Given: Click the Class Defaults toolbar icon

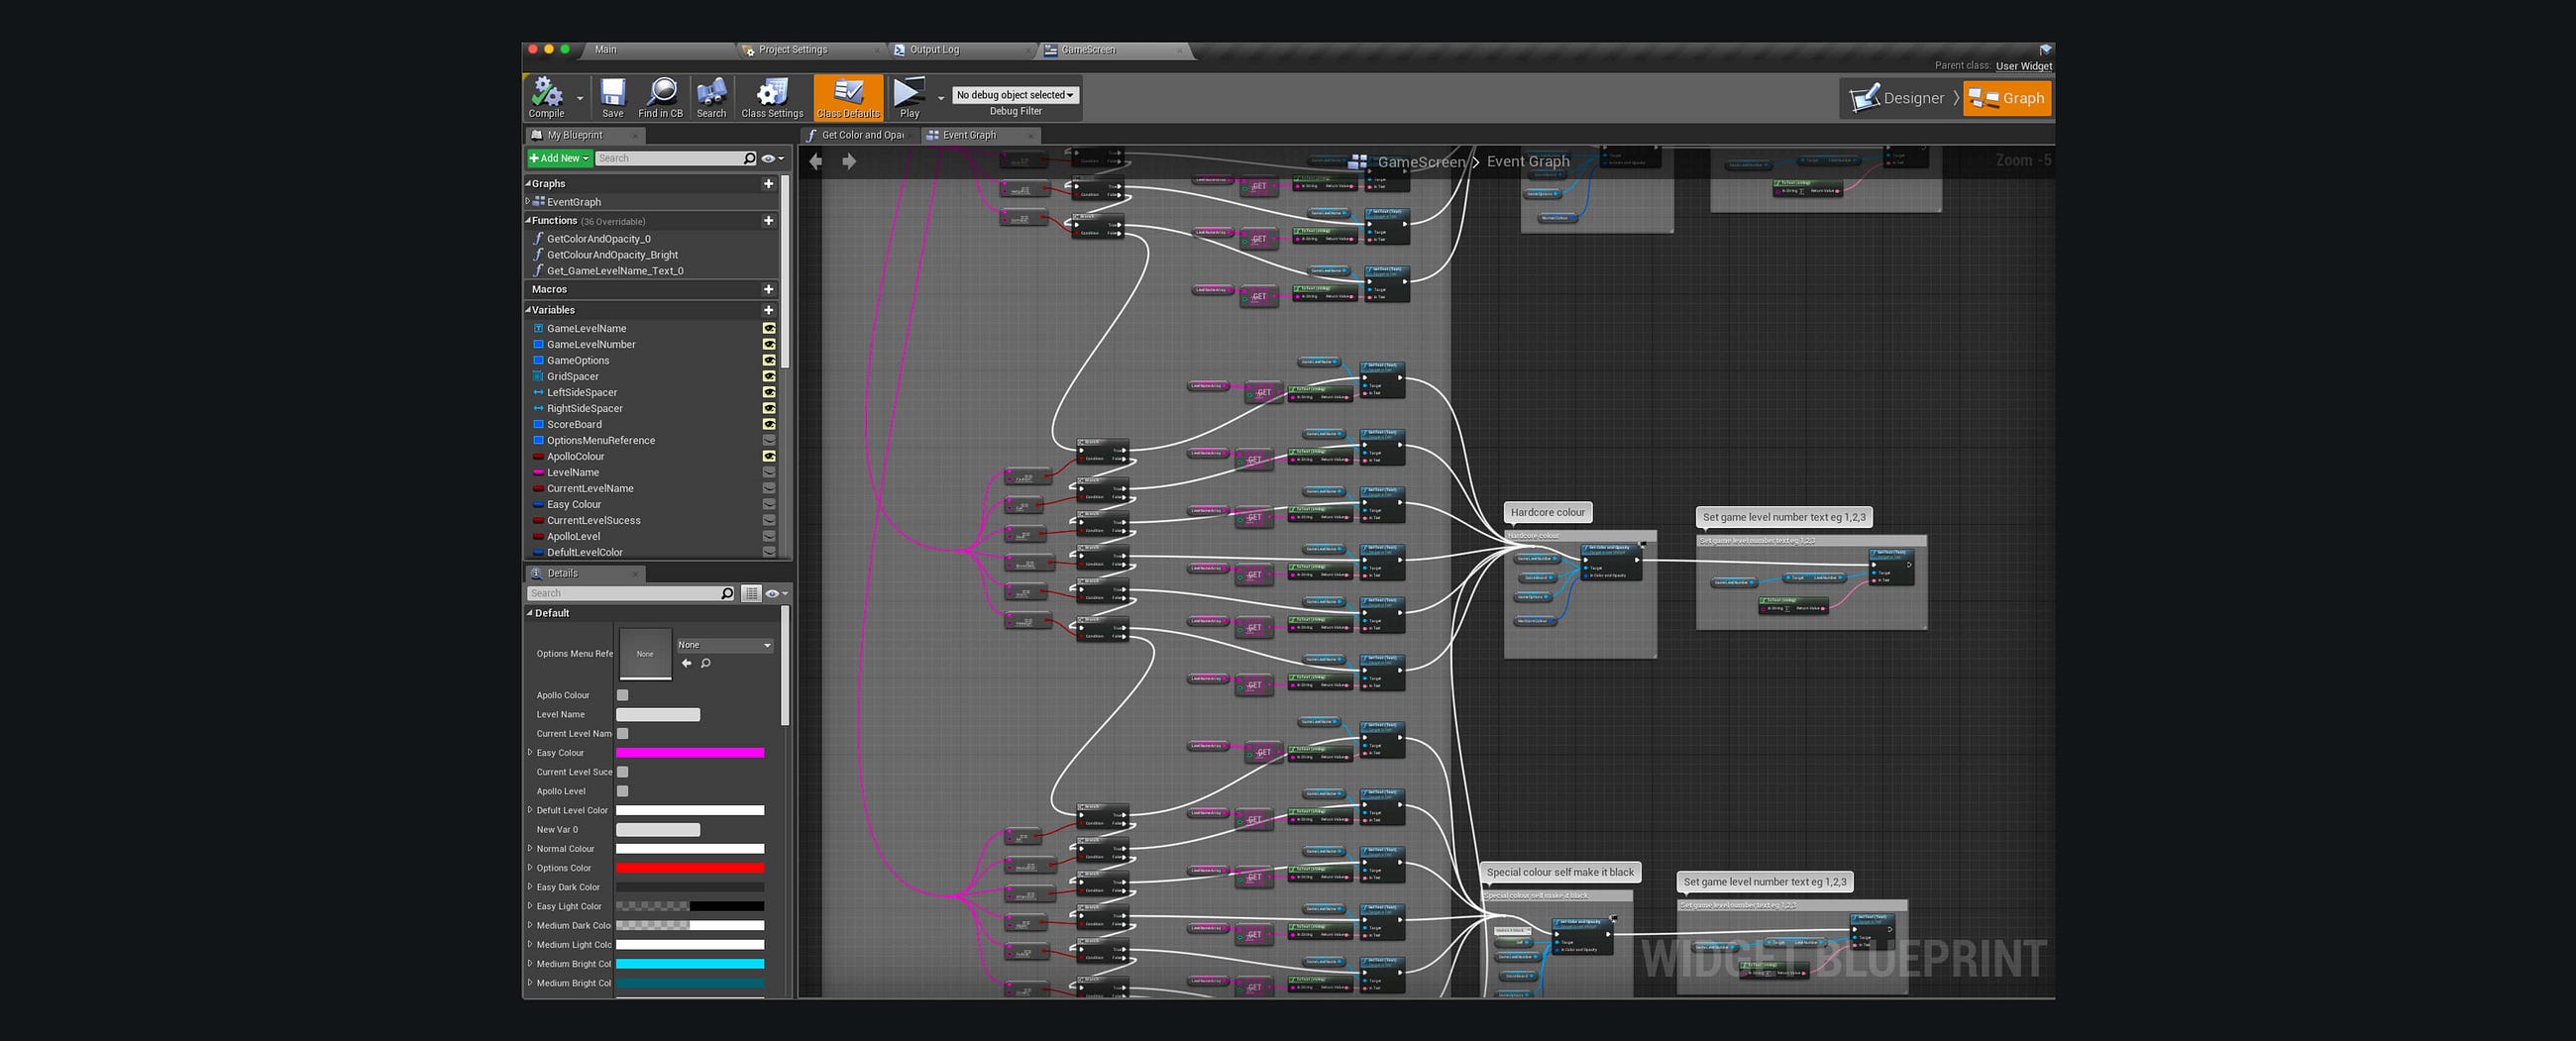Looking at the screenshot, I should point(848,95).
